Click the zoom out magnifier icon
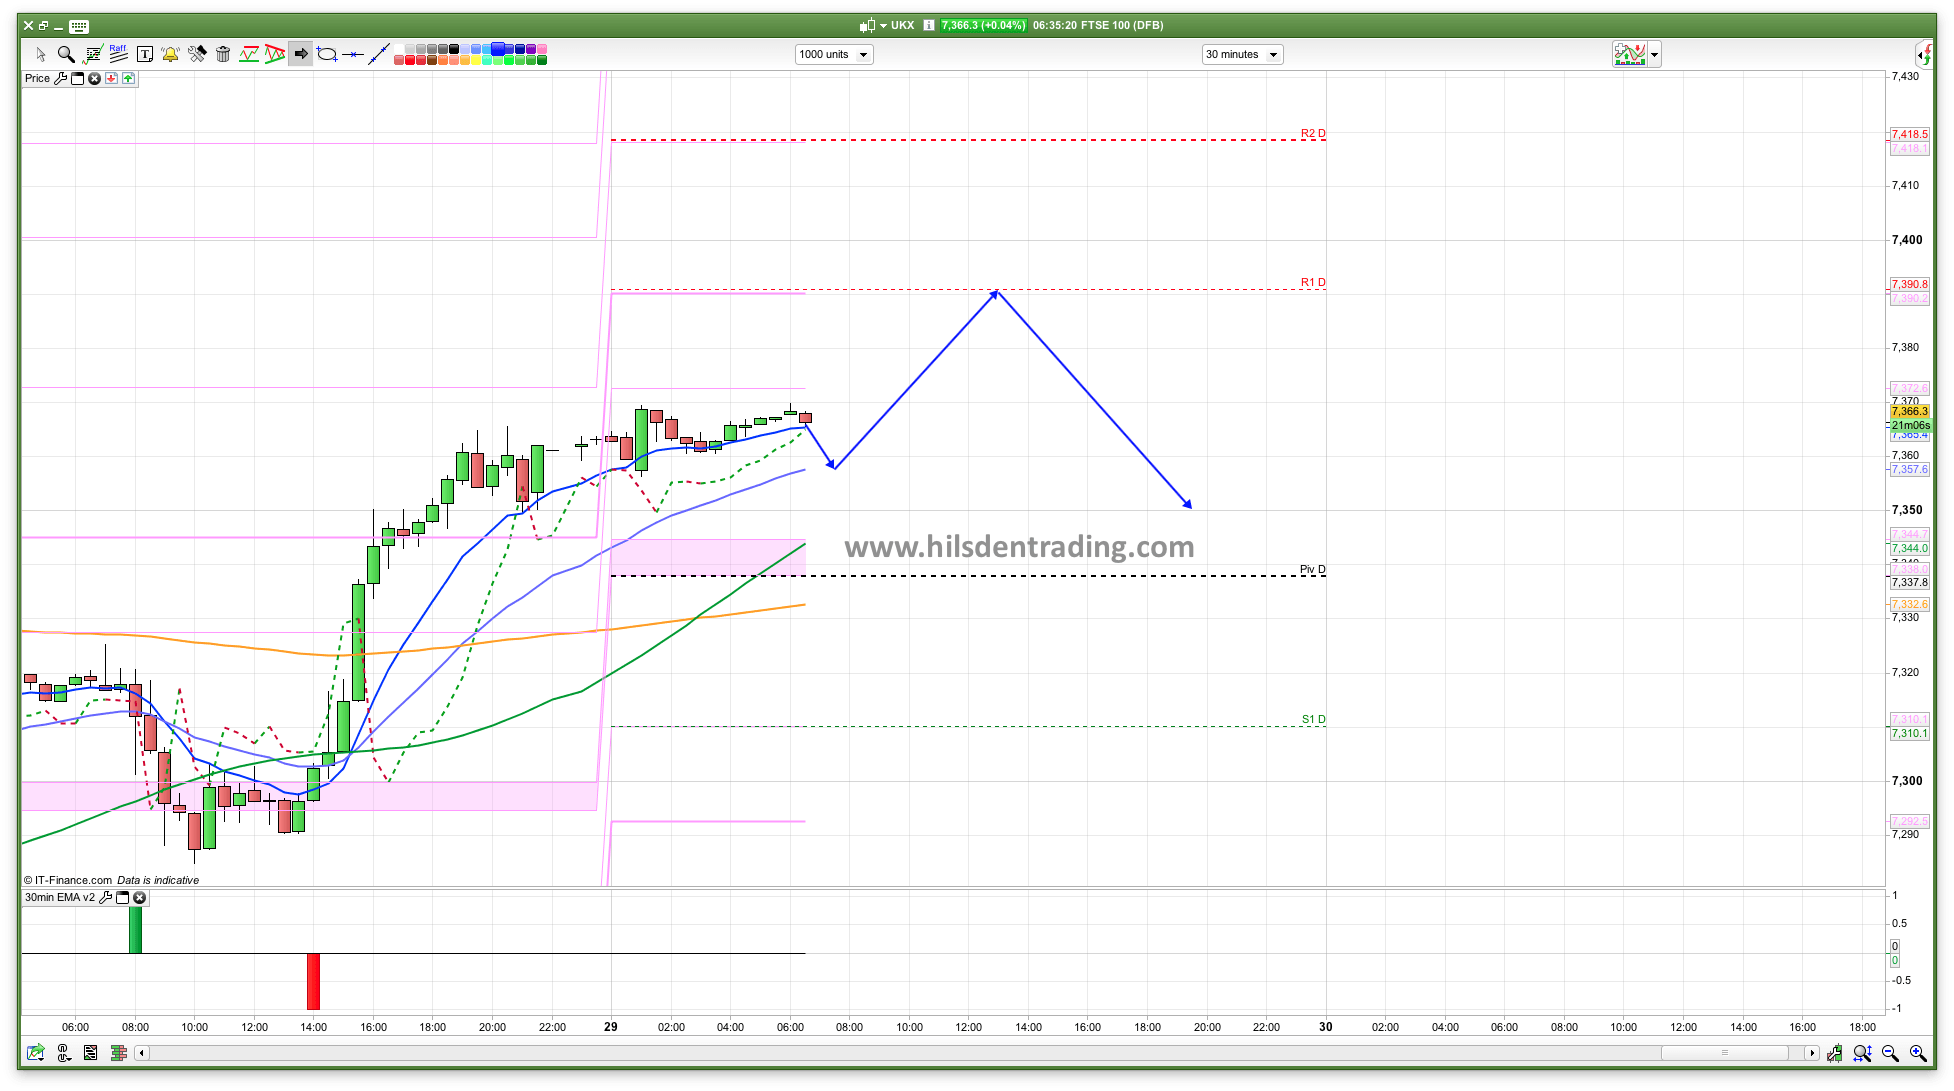 click(x=1890, y=1053)
